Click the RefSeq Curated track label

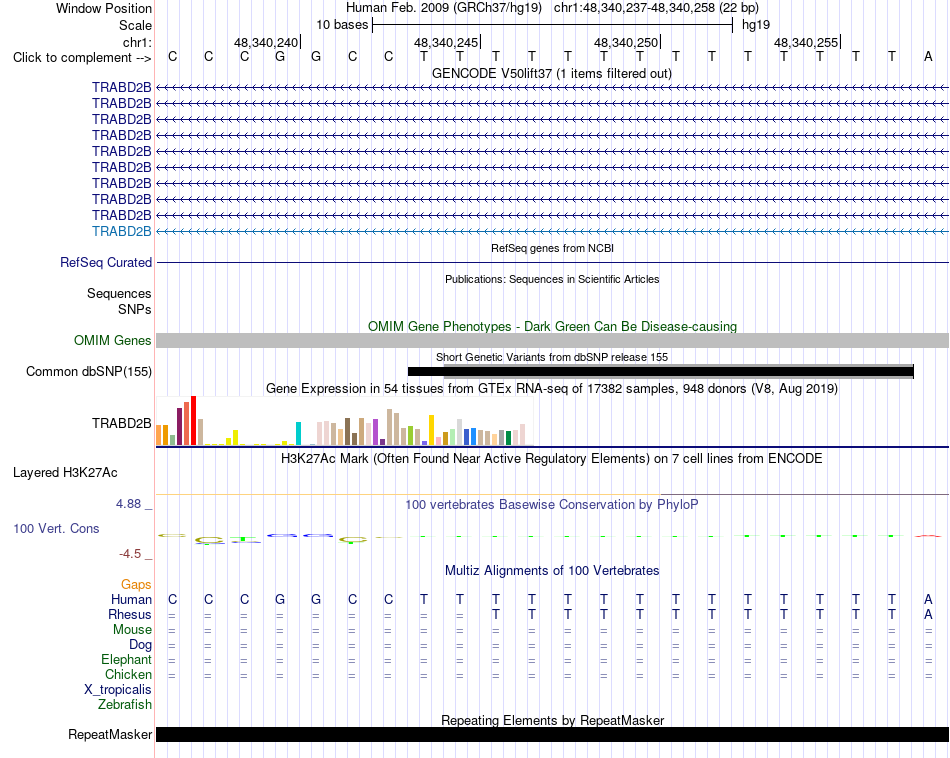coord(106,262)
